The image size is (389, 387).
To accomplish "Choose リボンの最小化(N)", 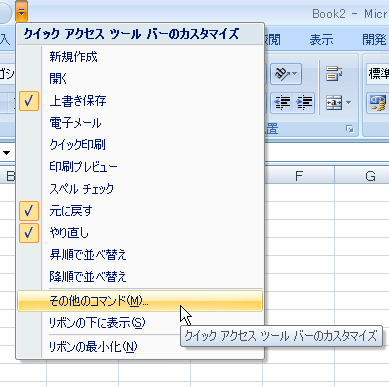I will [140, 347].
